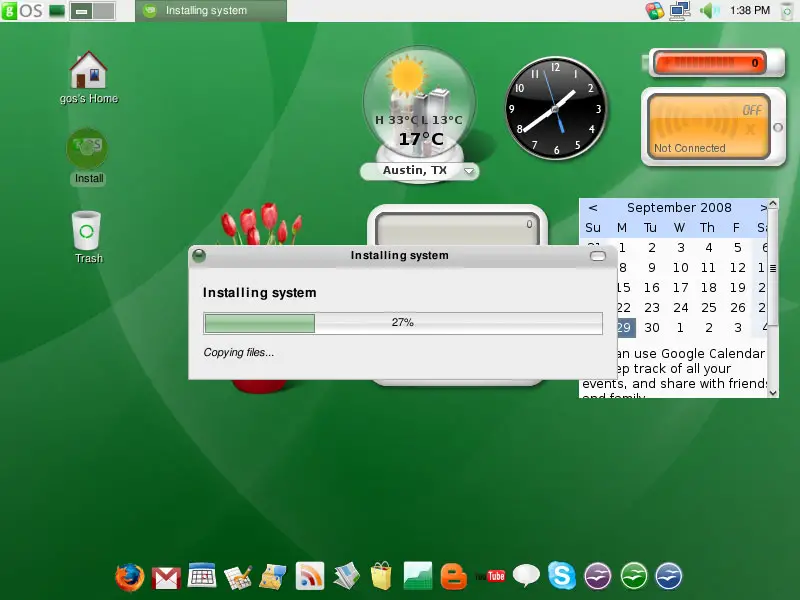This screenshot has height=600, width=800.
Task: Select the Installing system taskbar item
Action: point(210,11)
